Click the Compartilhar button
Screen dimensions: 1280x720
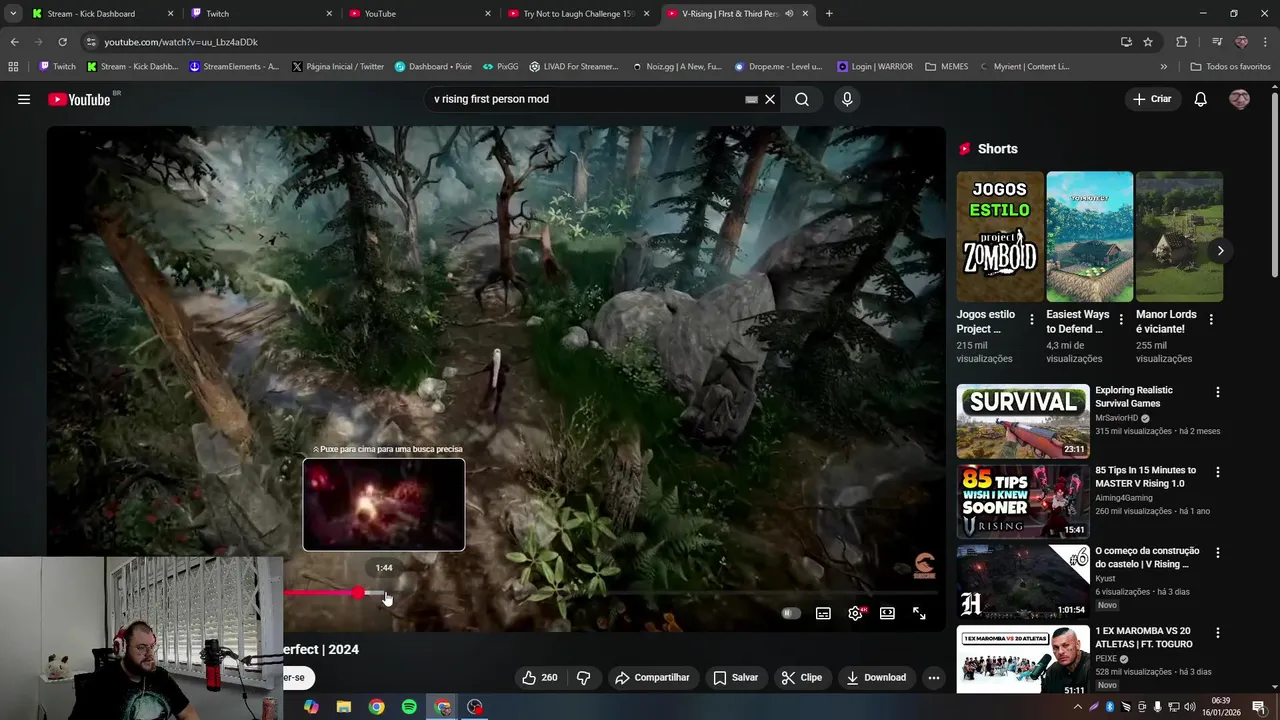[x=652, y=677]
